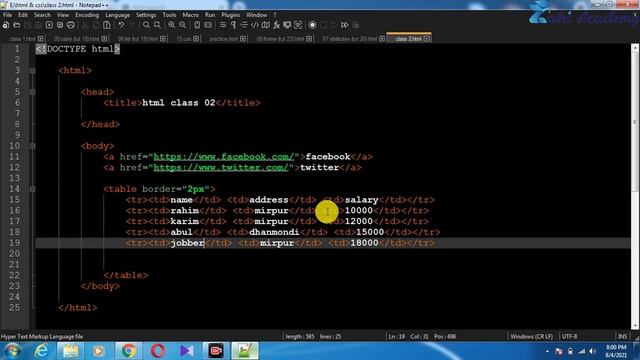Click the volume icon in system tray
Screen dimensions: 640x360
(x=593, y=351)
